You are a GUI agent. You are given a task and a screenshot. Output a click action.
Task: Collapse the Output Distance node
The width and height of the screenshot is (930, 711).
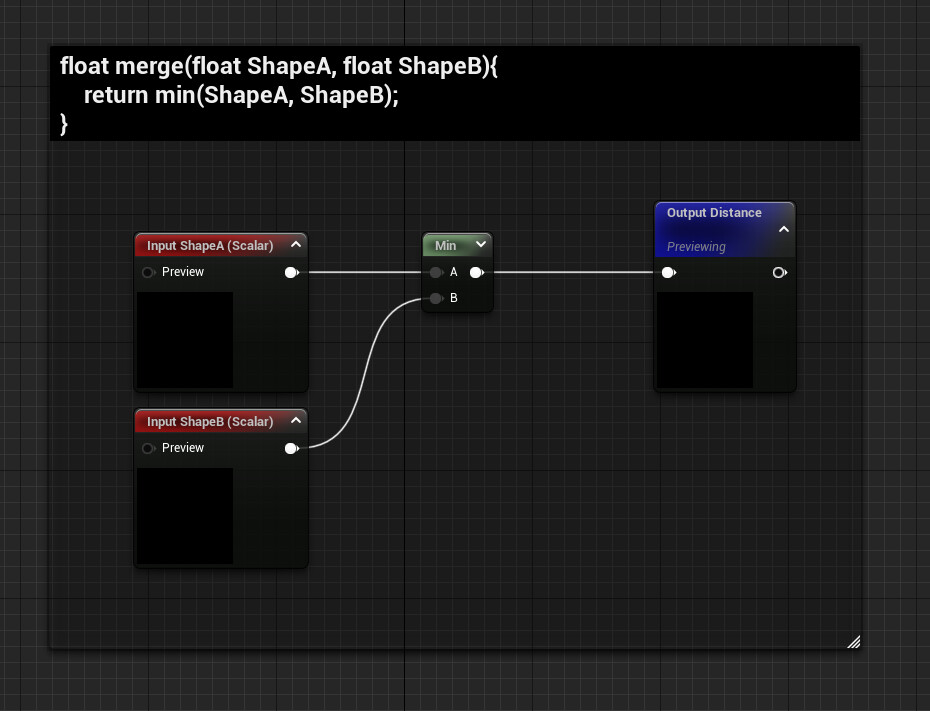783,228
